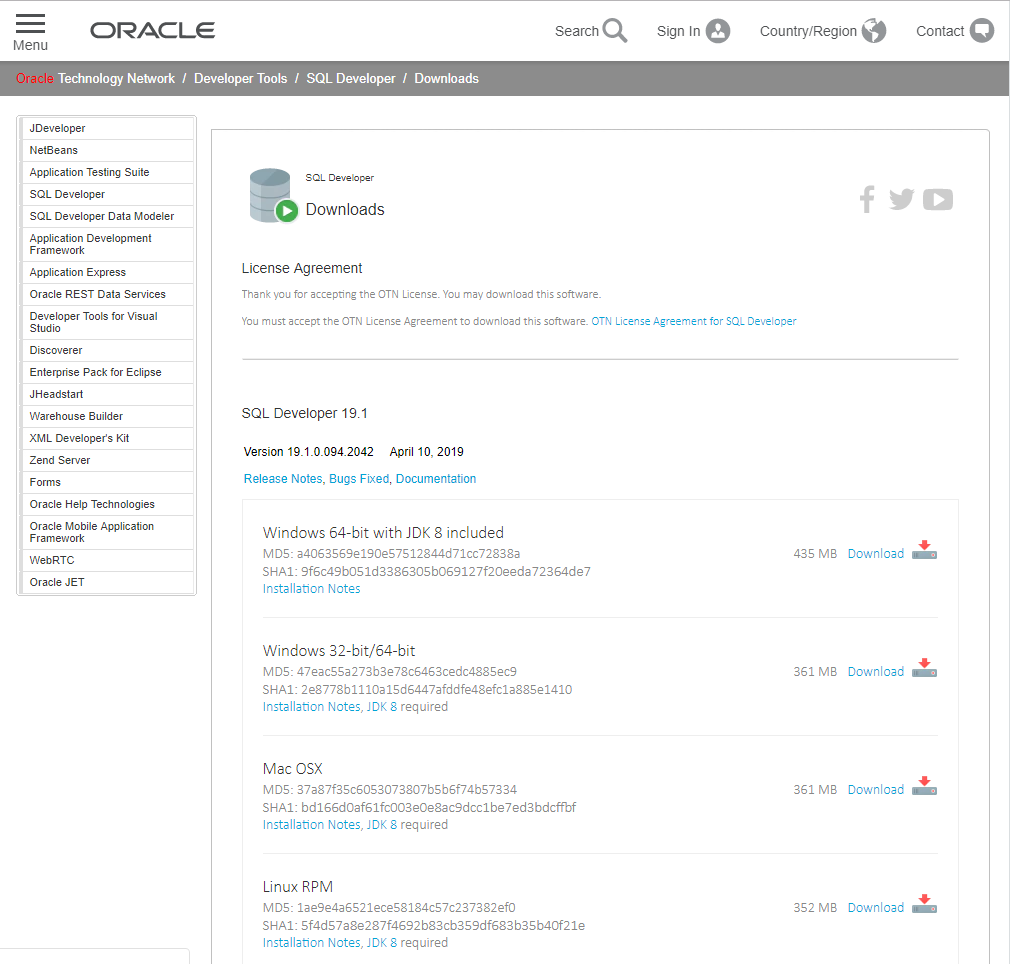The image size is (1010, 964).
Task: Open Installation Notes for Windows 64-bit JDK 8
Action: coord(311,589)
